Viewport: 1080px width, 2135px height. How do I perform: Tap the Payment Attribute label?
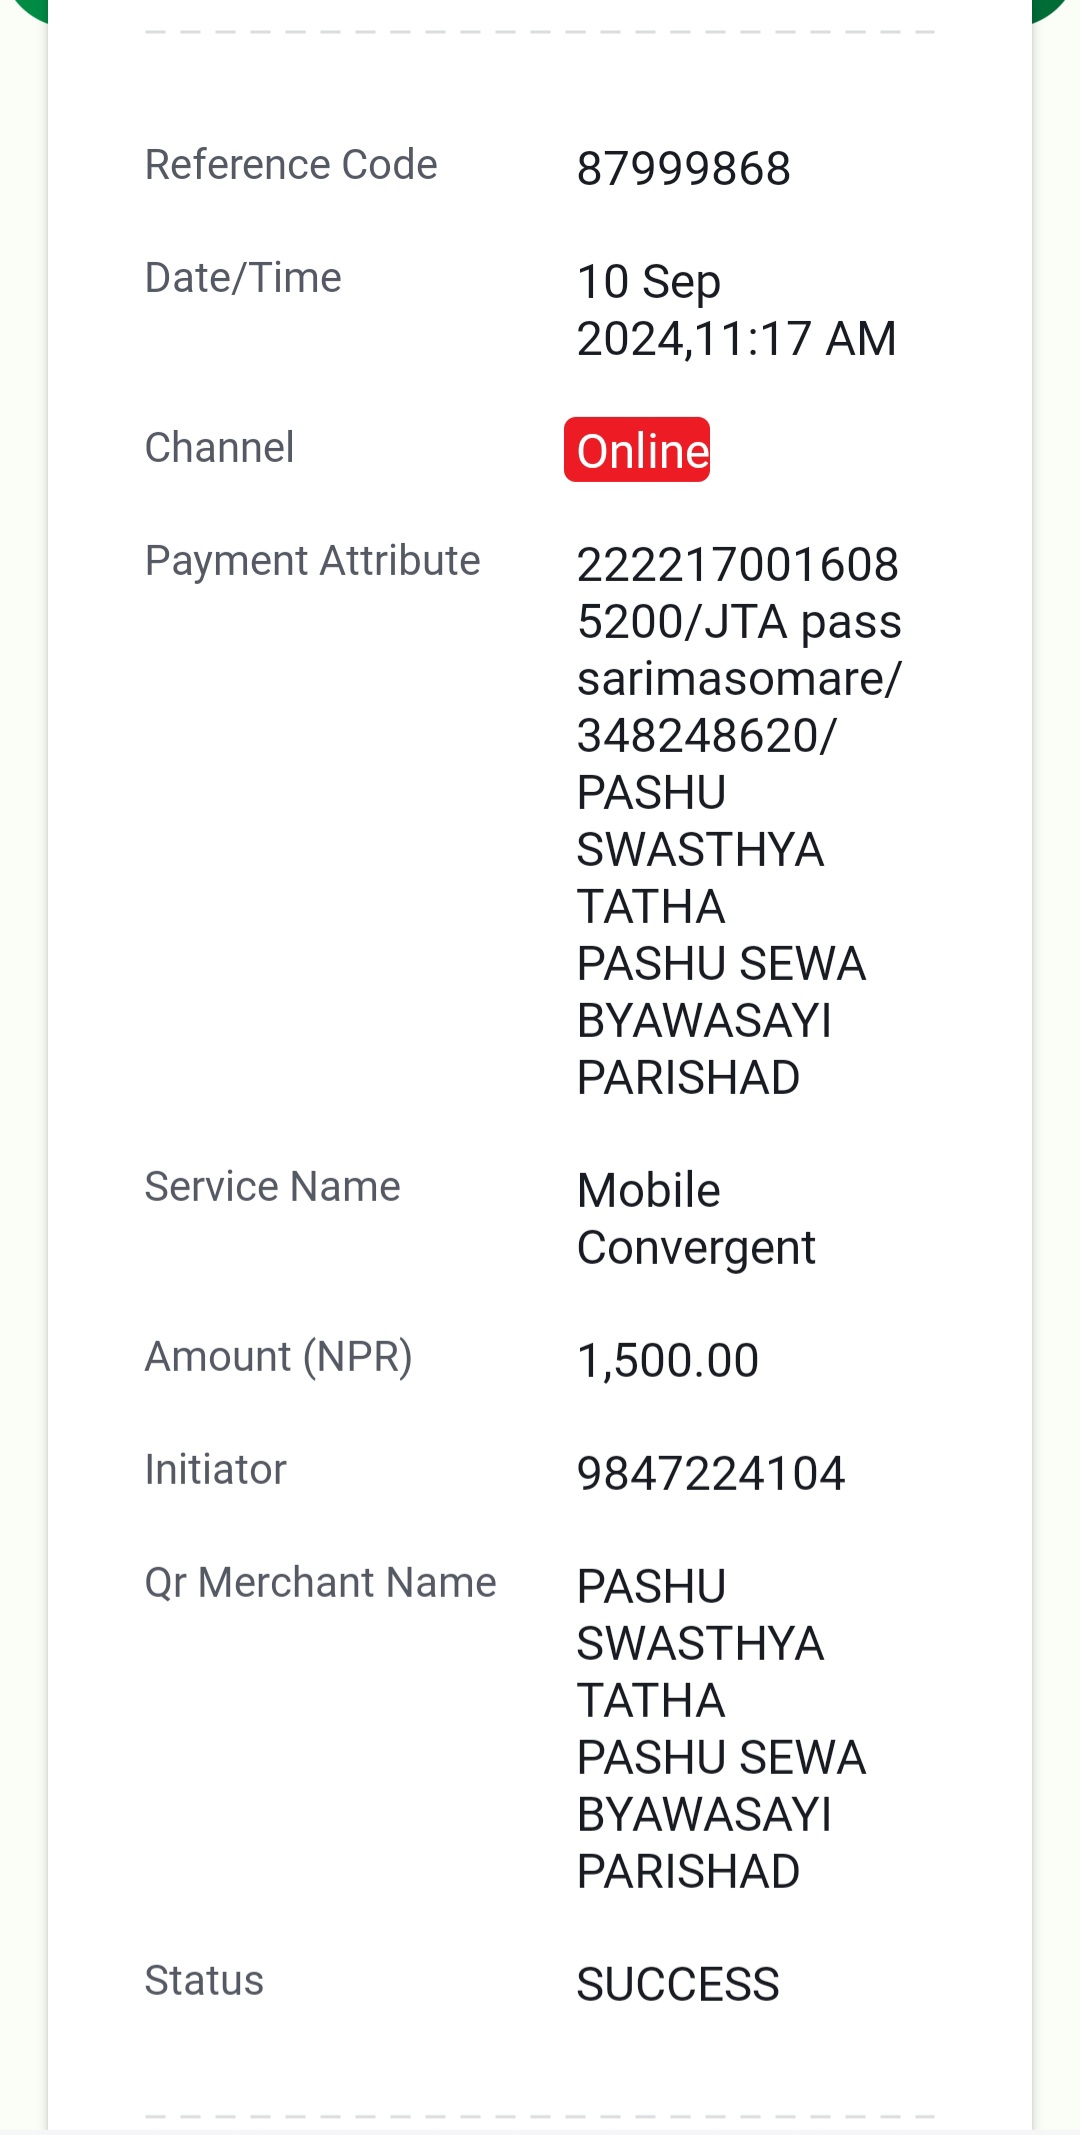pyautogui.click(x=313, y=561)
